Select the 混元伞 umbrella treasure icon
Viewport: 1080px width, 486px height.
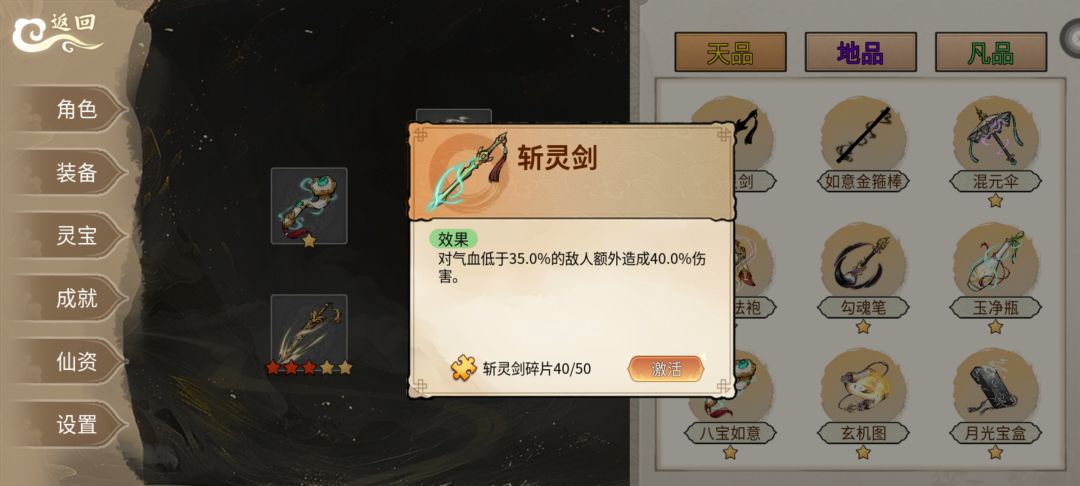tap(995, 136)
